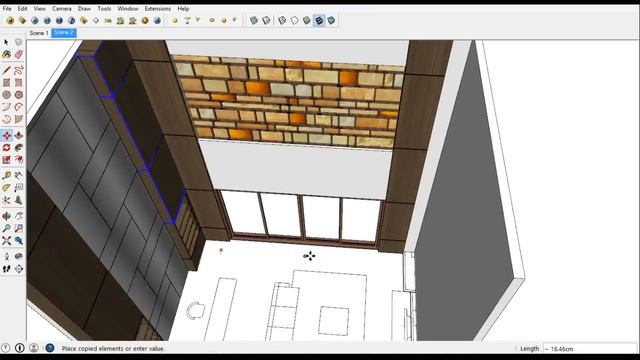Select the Protractor tool

pyautogui.click(x=6, y=188)
